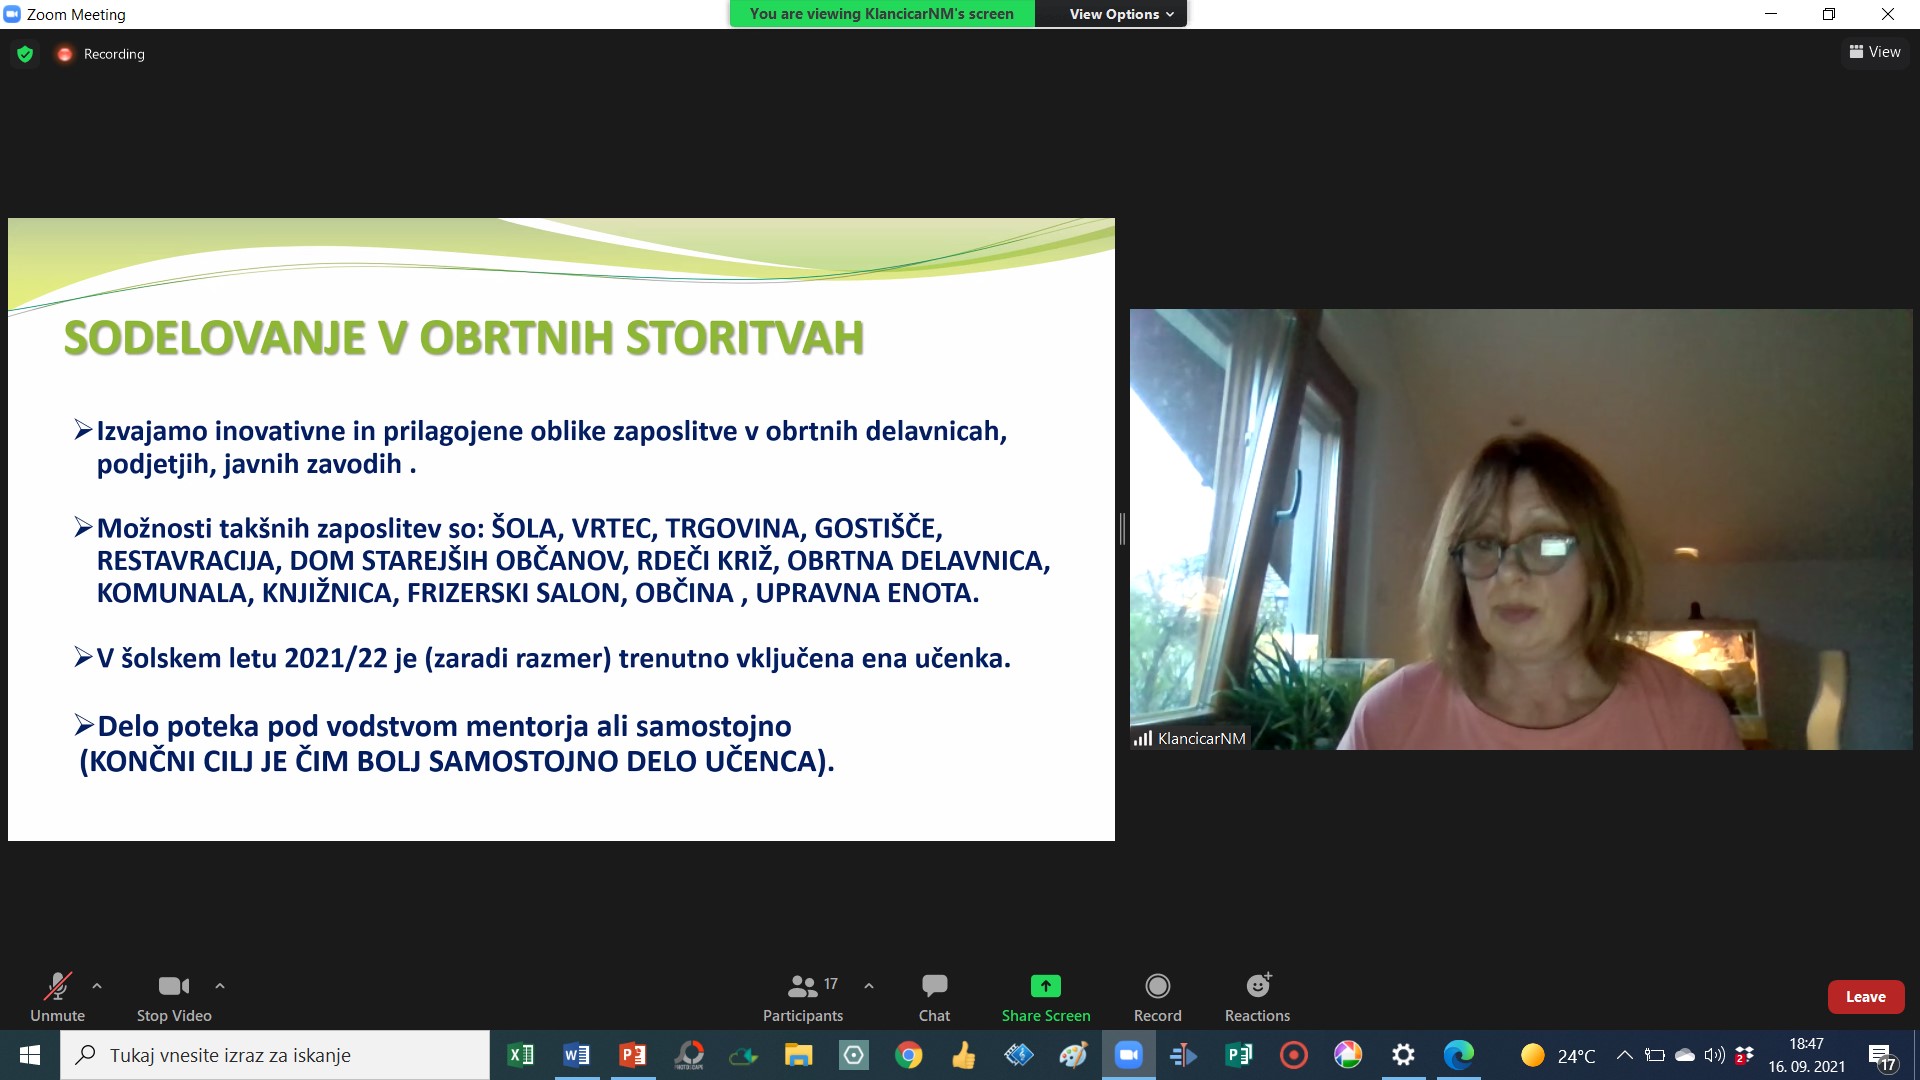This screenshot has width=1920, height=1080.
Task: Stop the video camera
Action: (174, 997)
